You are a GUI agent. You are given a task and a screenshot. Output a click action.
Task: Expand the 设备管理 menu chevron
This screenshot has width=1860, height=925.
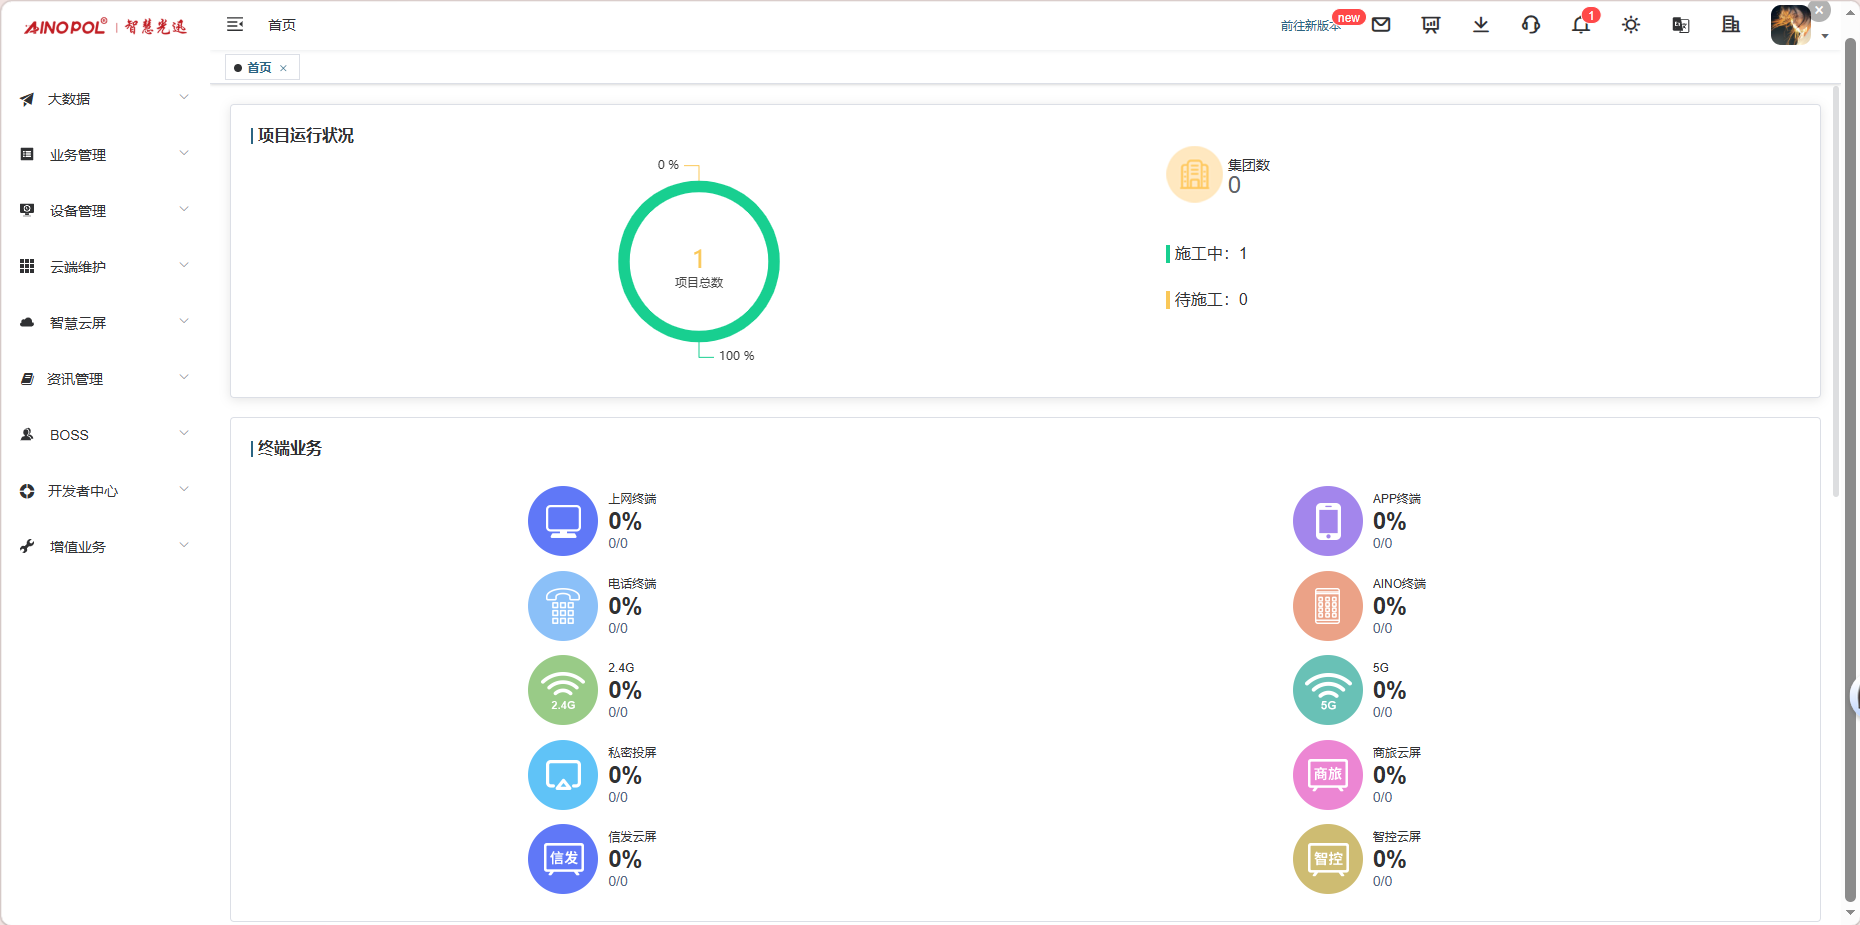click(184, 210)
